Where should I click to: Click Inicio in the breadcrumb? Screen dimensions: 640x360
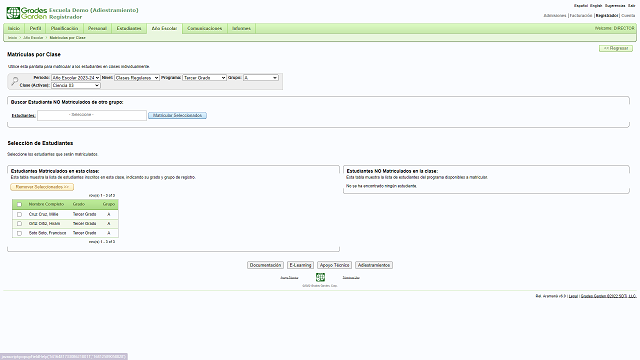coord(13,38)
